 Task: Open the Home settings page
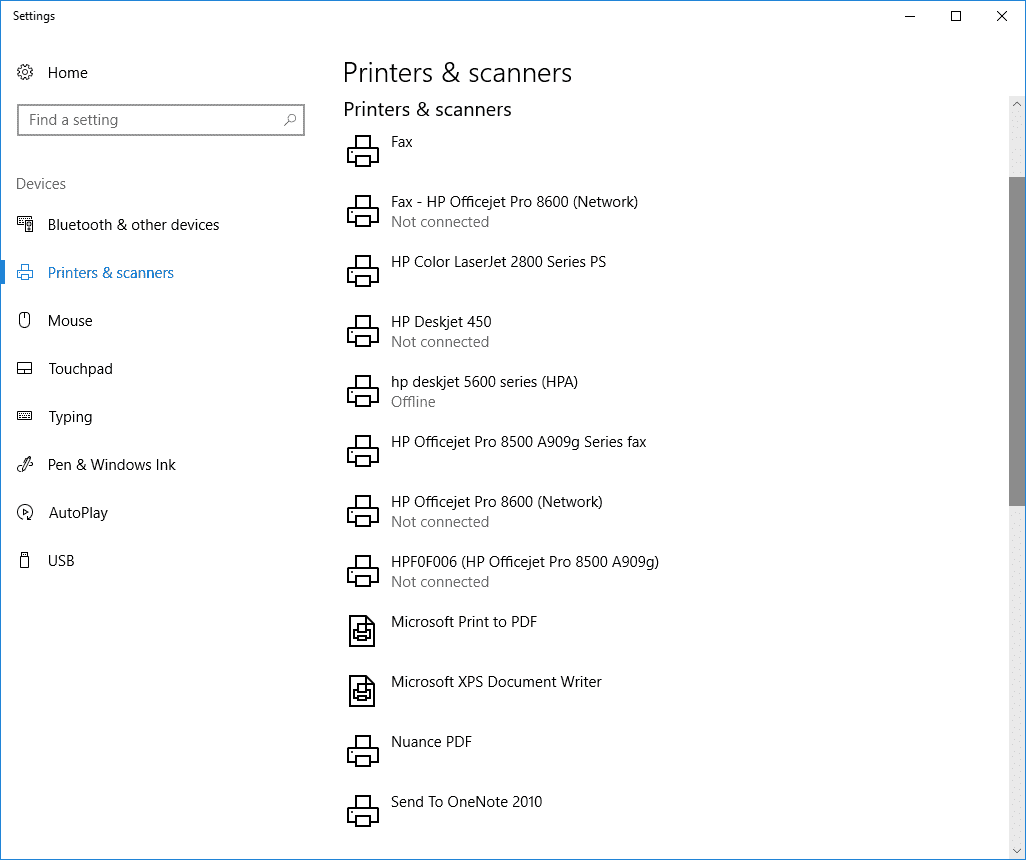pyautogui.click(x=67, y=73)
